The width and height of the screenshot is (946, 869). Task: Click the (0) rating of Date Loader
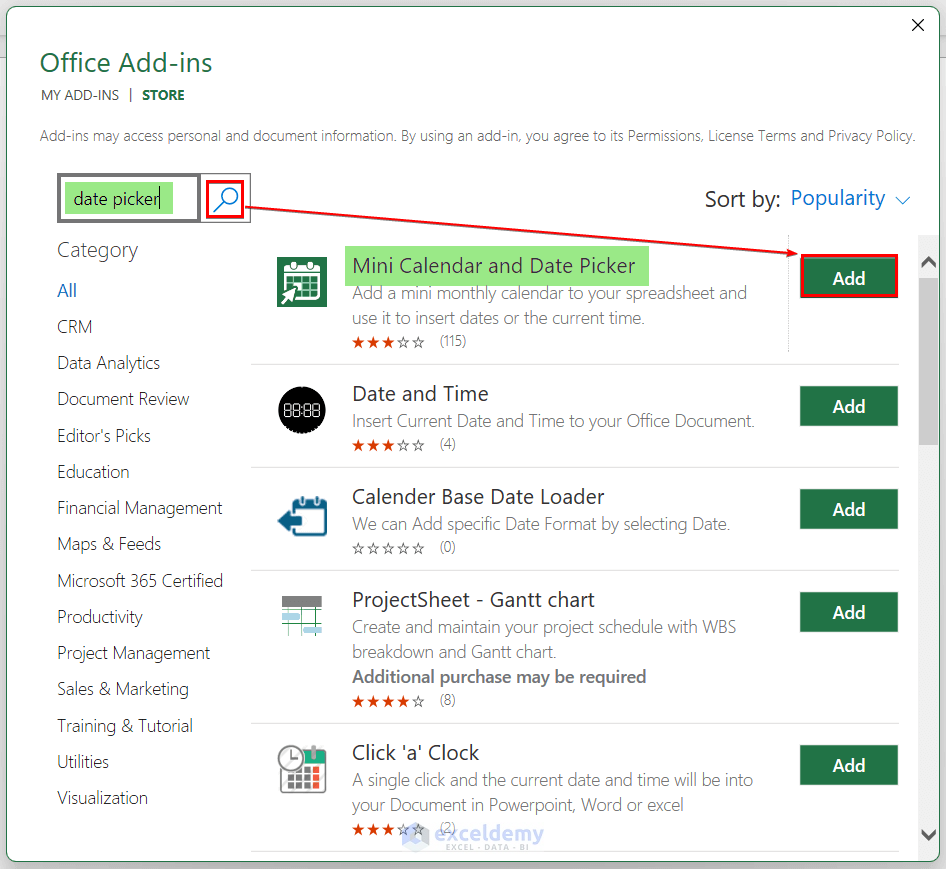click(x=447, y=547)
